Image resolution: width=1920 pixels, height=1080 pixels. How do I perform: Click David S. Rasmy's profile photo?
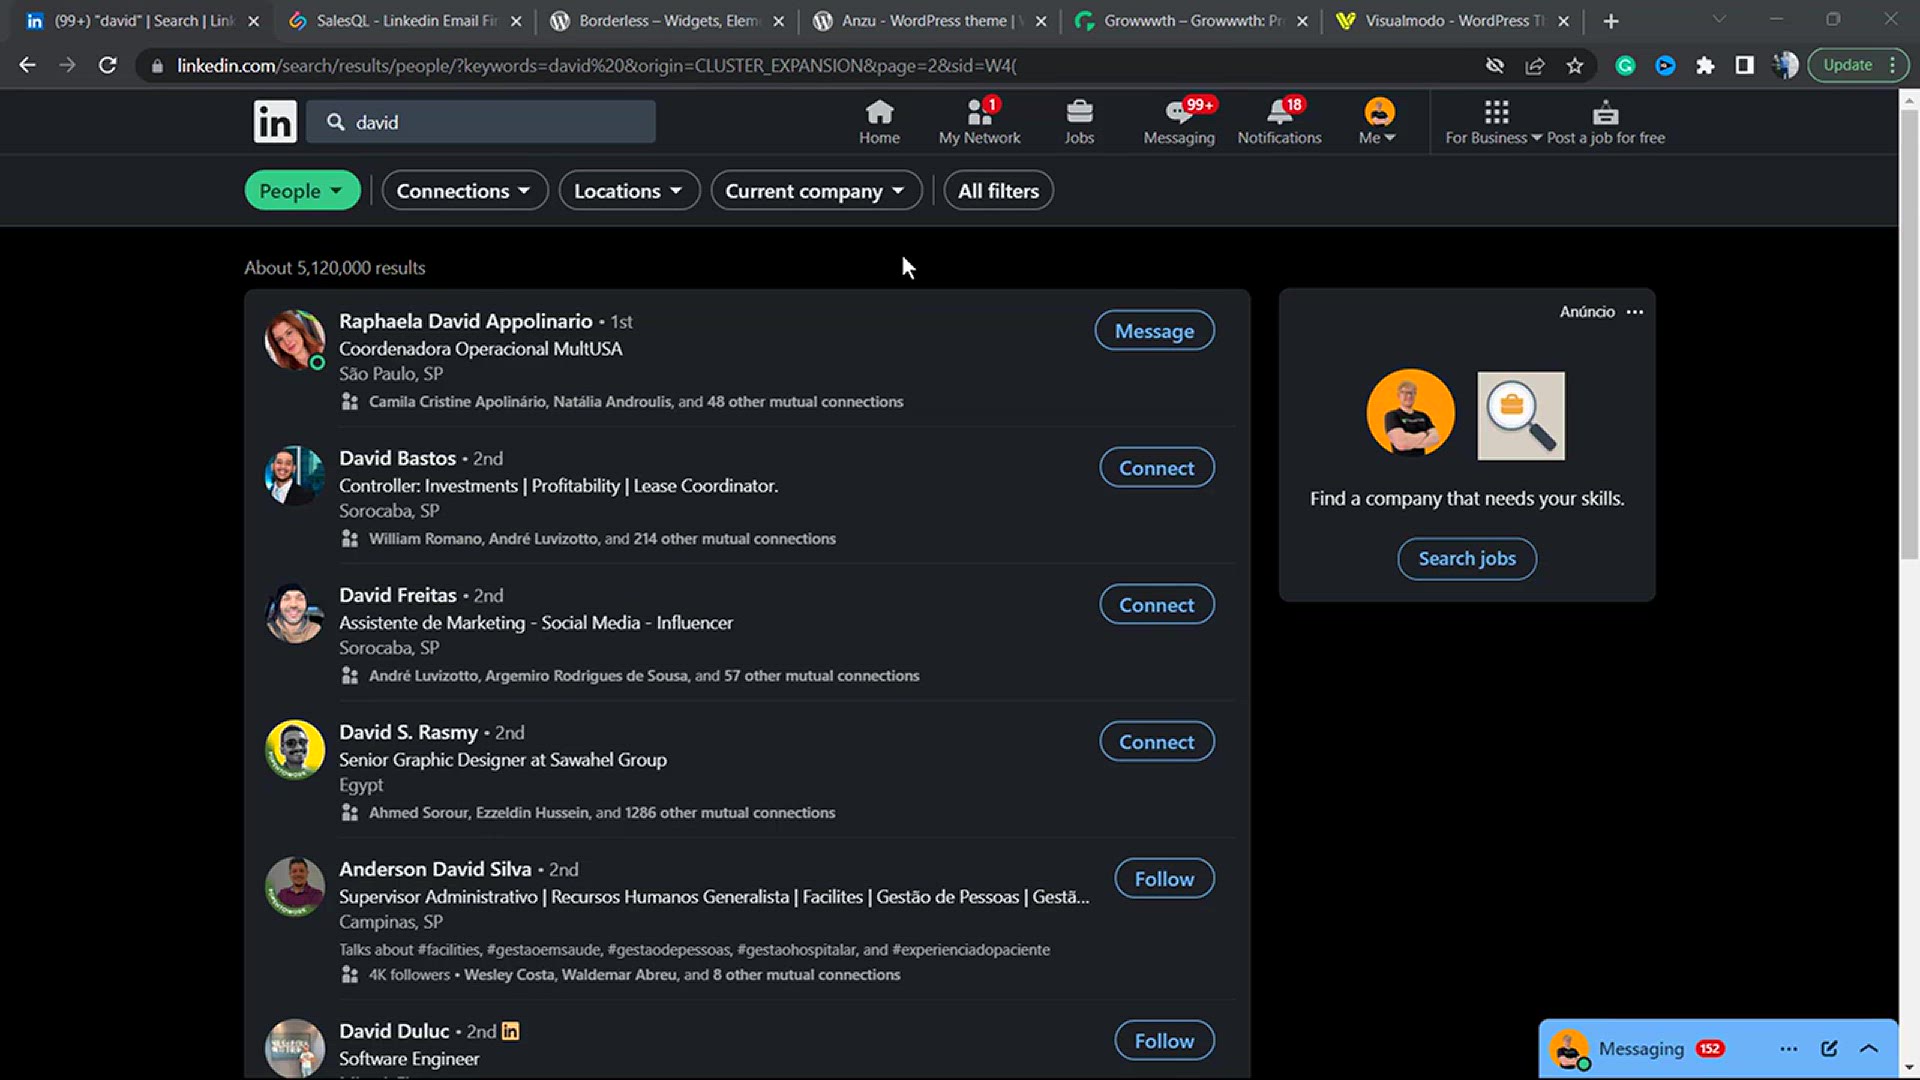point(294,750)
